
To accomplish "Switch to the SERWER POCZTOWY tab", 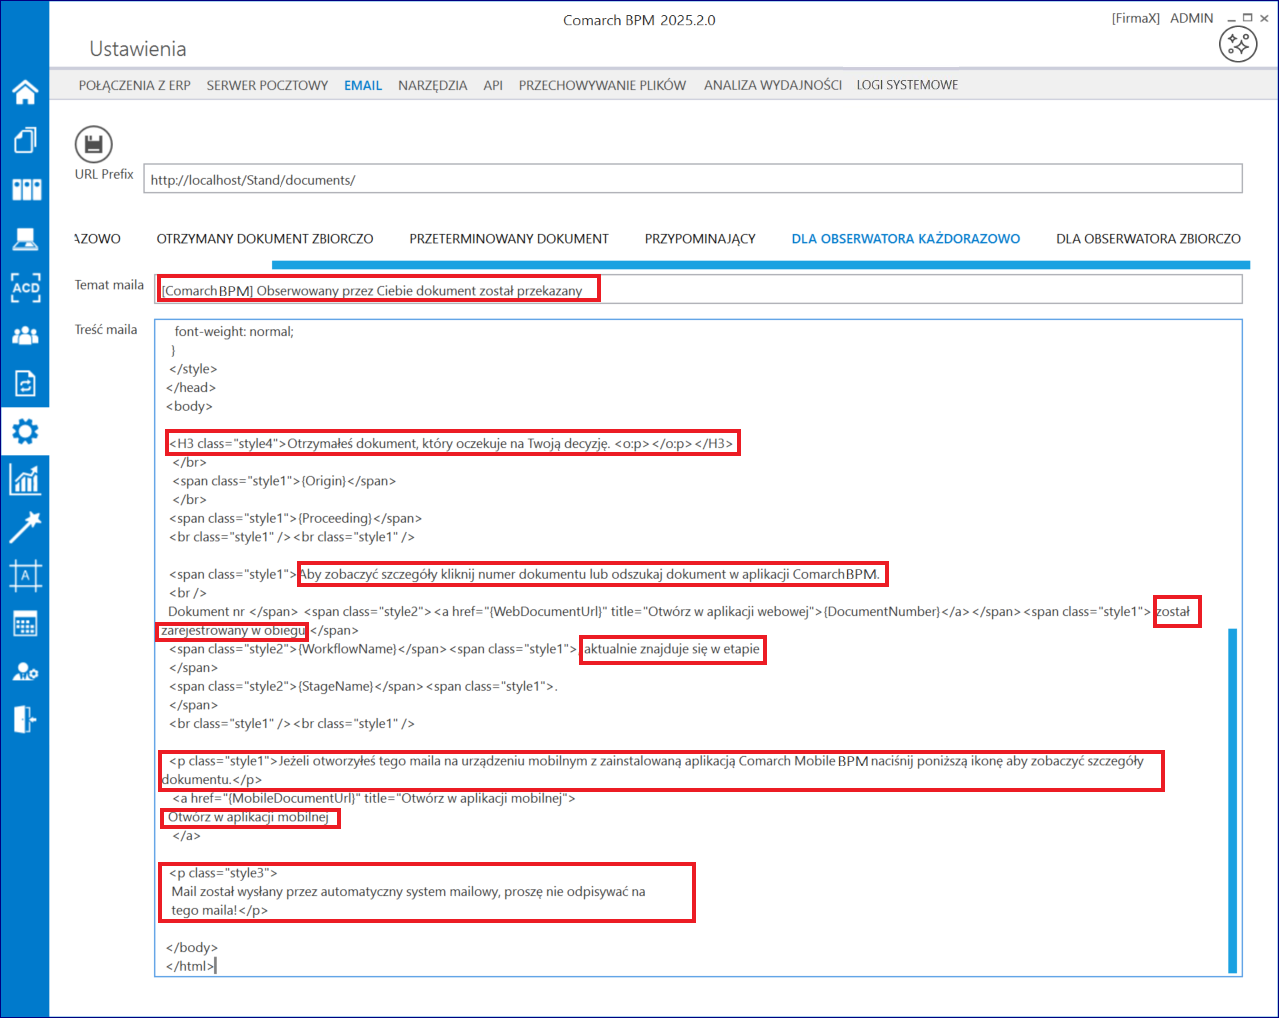I will [x=267, y=85].
